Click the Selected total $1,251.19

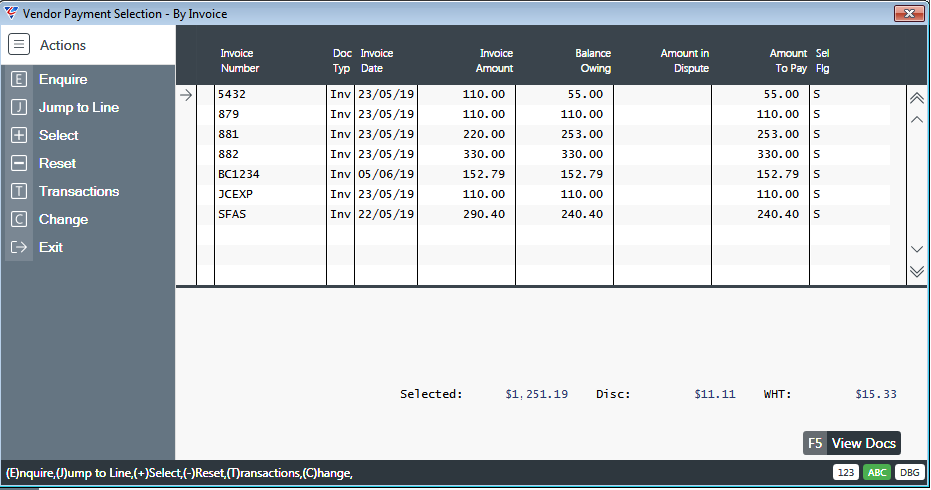537,394
